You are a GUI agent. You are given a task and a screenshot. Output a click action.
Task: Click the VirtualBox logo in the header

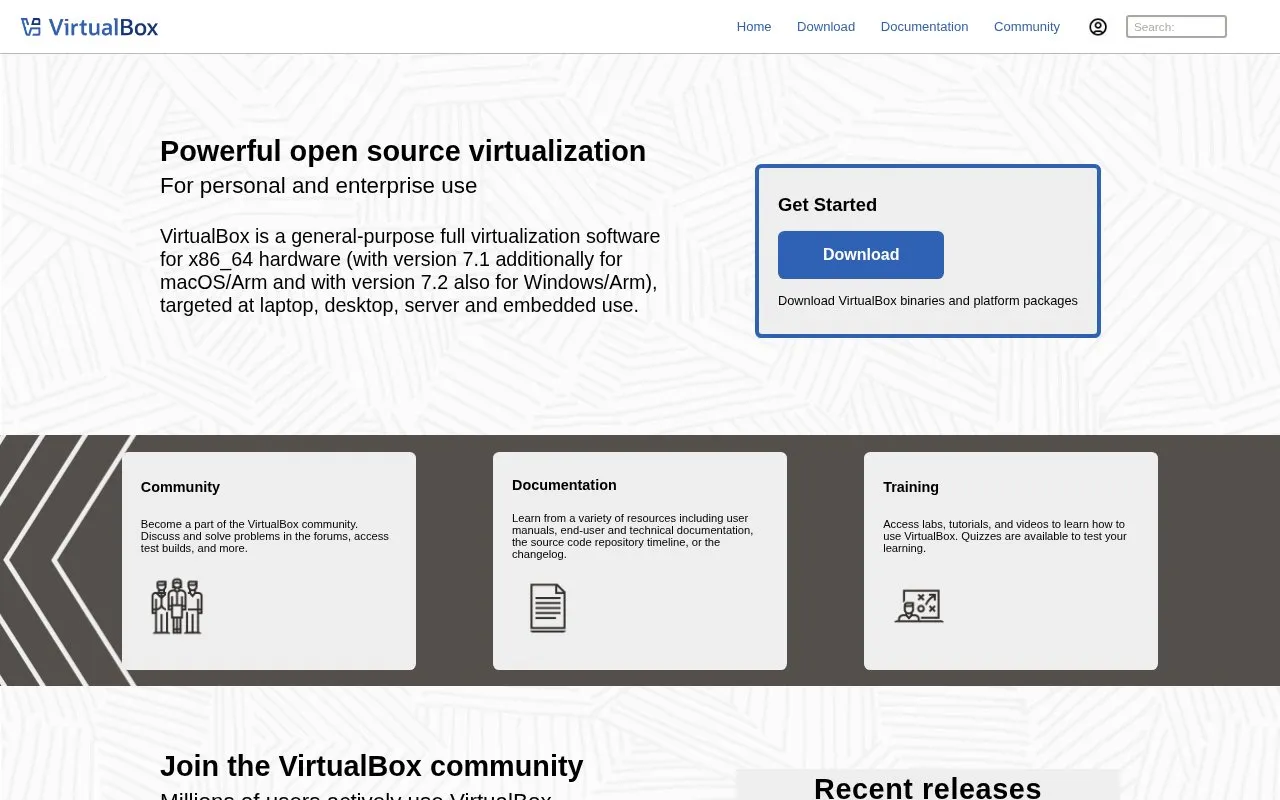coord(89,27)
